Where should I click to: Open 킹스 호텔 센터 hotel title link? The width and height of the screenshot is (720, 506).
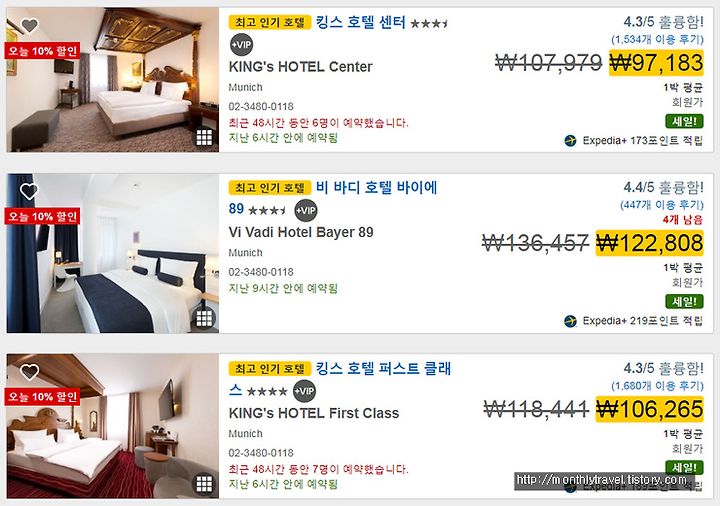click(x=360, y=22)
